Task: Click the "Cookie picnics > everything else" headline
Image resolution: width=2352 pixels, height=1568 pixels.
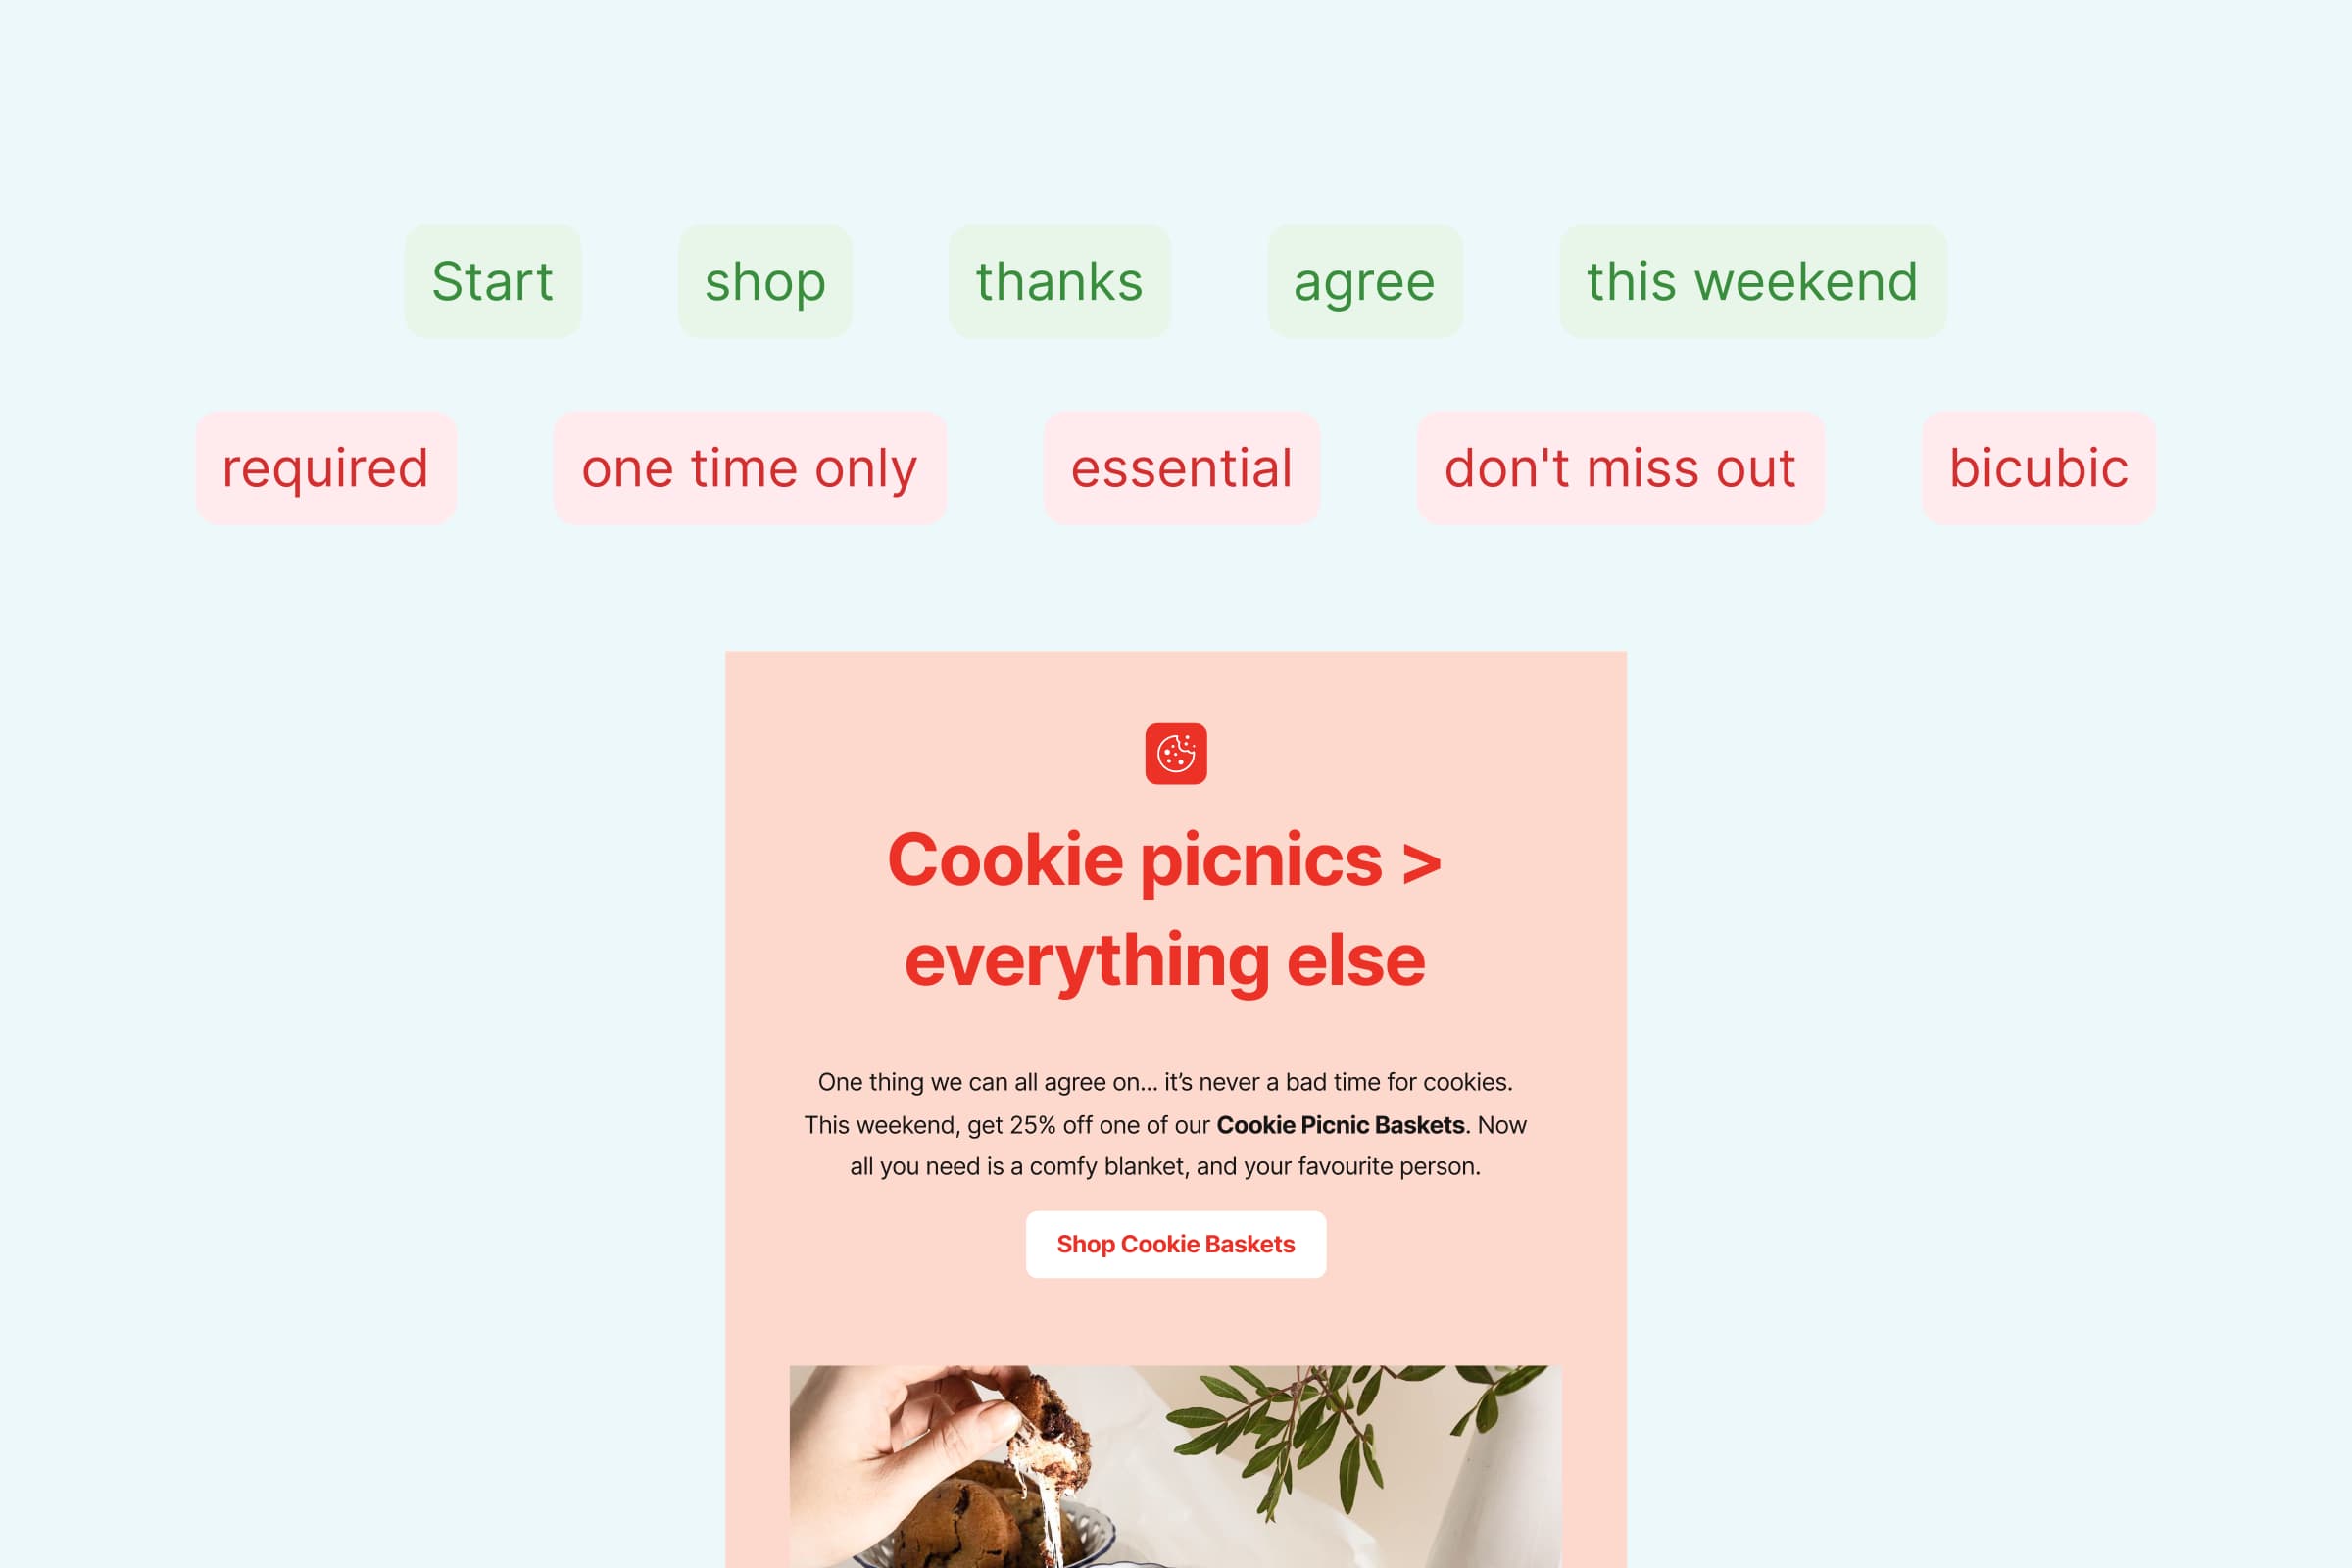Action: (1165, 909)
